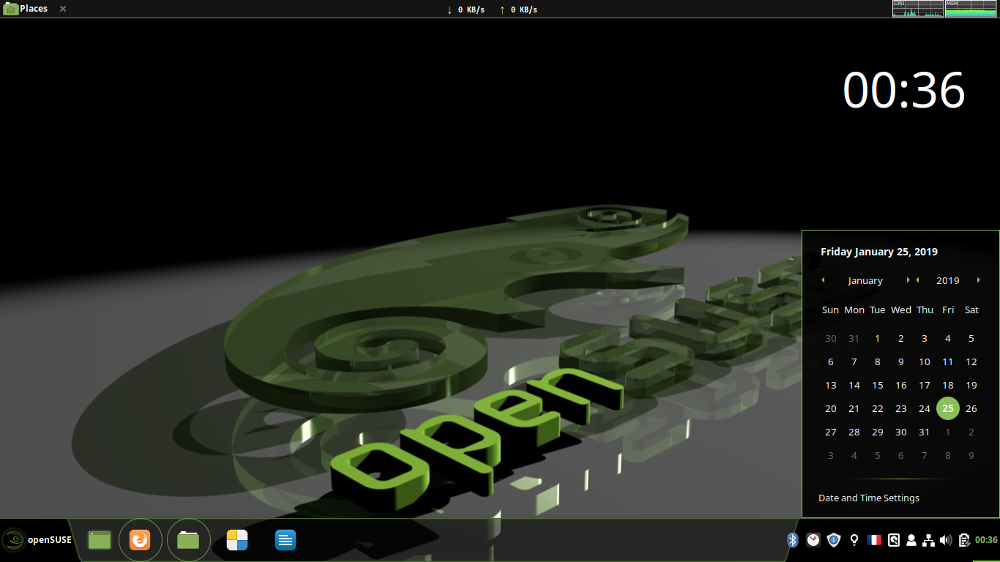The height and width of the screenshot is (562, 1000).
Task: Open the CPU usage graph monitor
Action: click(x=918, y=8)
